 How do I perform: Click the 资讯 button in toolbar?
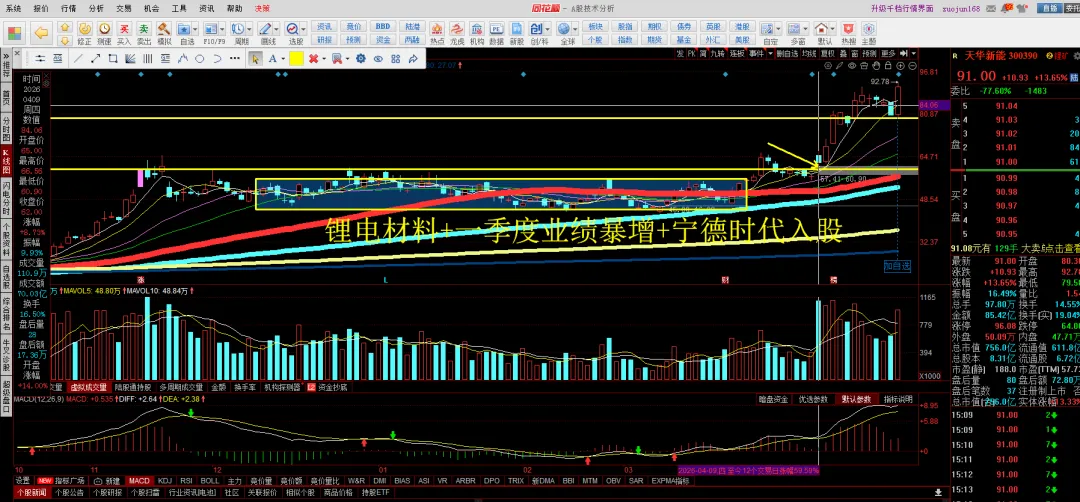pyautogui.click(x=324, y=26)
